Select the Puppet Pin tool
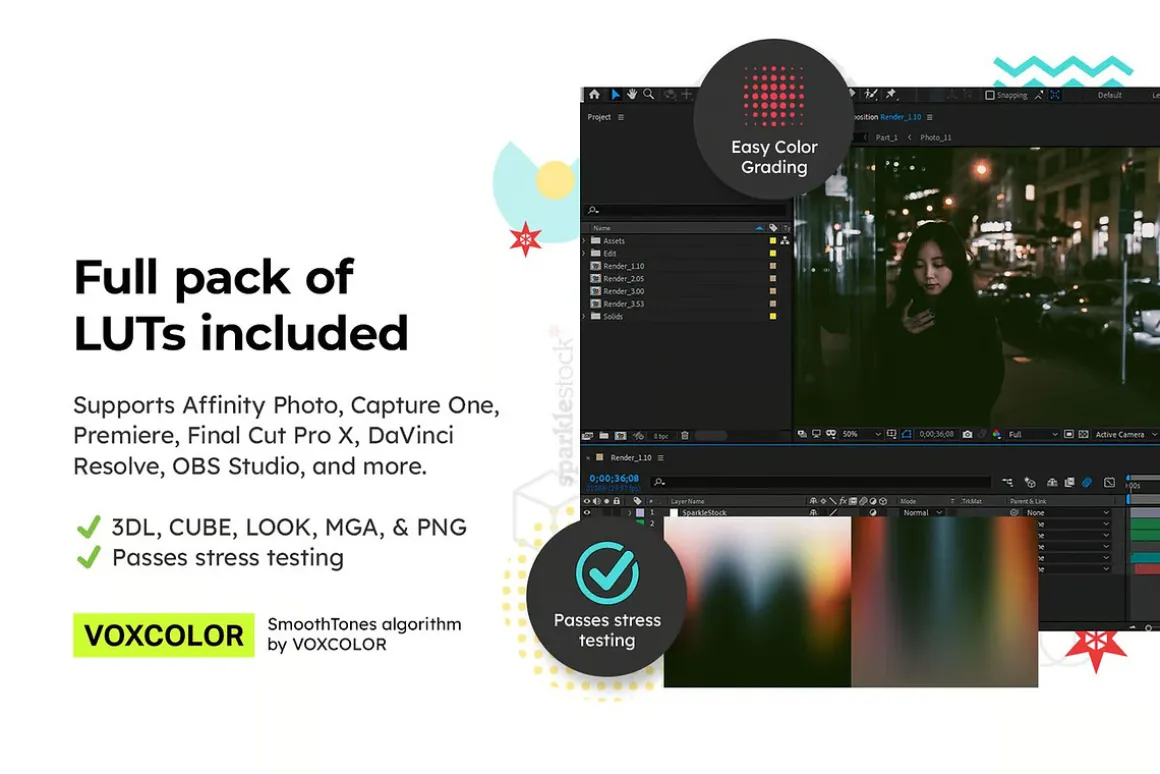 pos(891,94)
